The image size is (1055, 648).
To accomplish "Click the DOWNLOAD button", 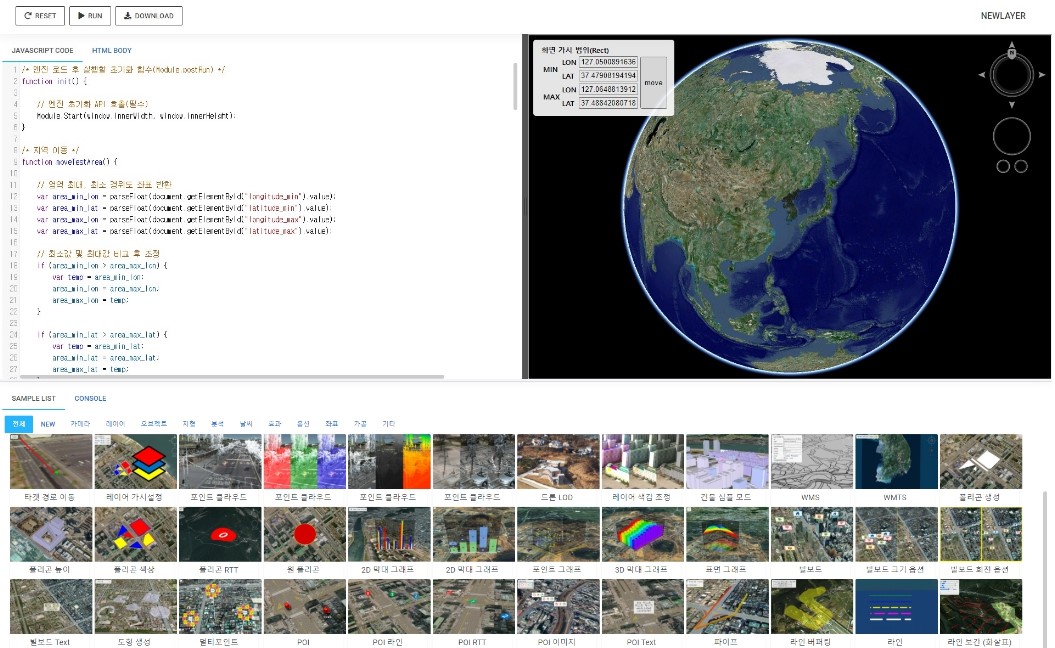I will (x=149, y=16).
